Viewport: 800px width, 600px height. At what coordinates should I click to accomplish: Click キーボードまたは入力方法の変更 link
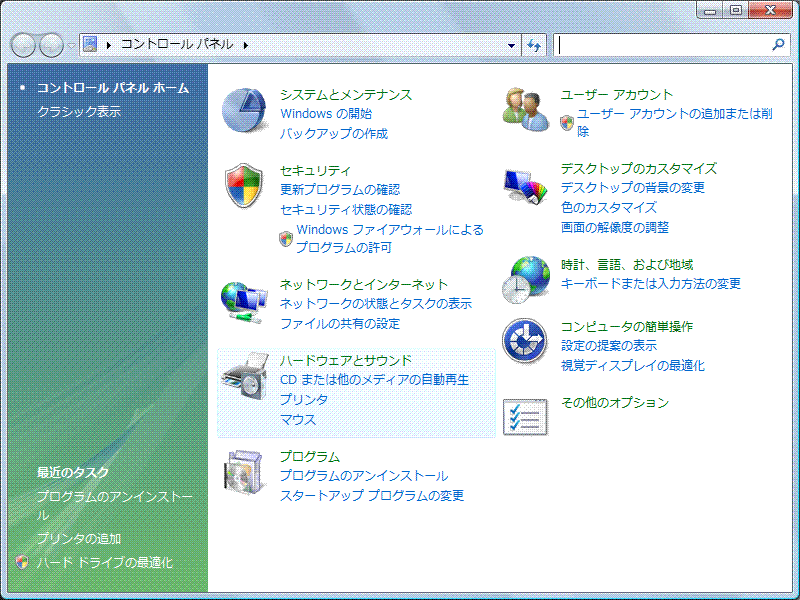(651, 283)
